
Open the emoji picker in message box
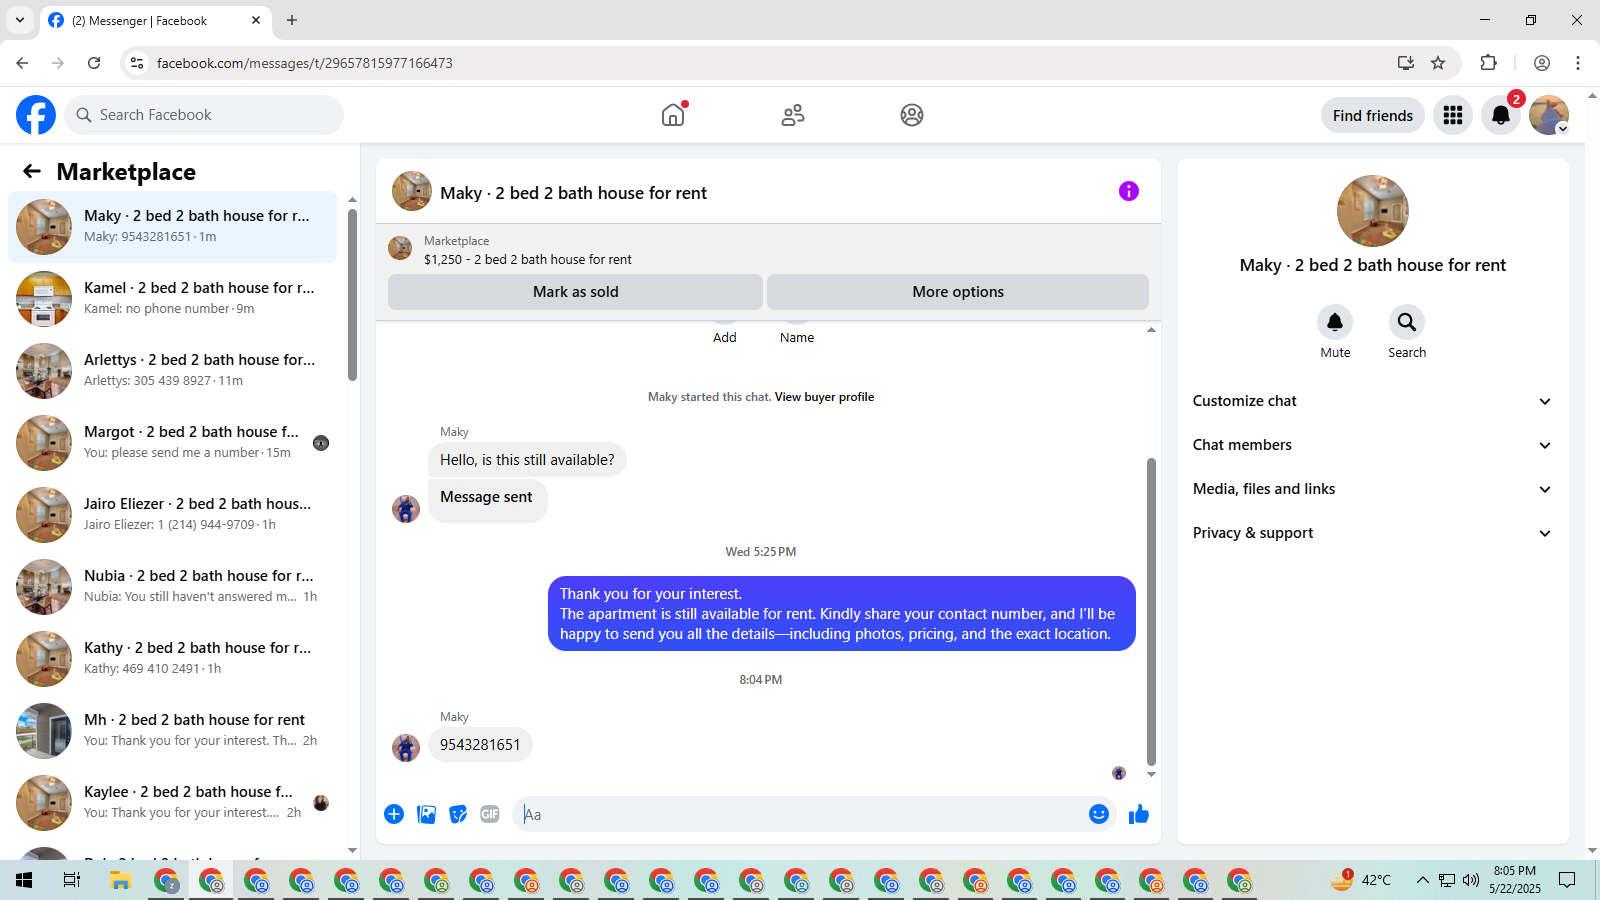1099,814
